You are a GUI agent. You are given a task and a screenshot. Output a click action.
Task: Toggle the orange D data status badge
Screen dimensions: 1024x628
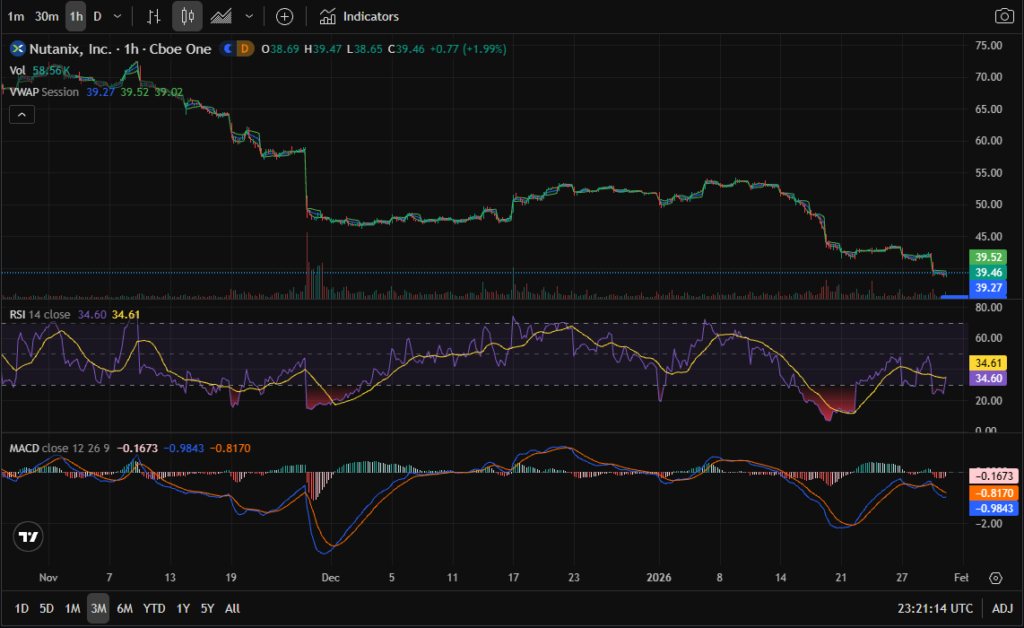coord(245,49)
